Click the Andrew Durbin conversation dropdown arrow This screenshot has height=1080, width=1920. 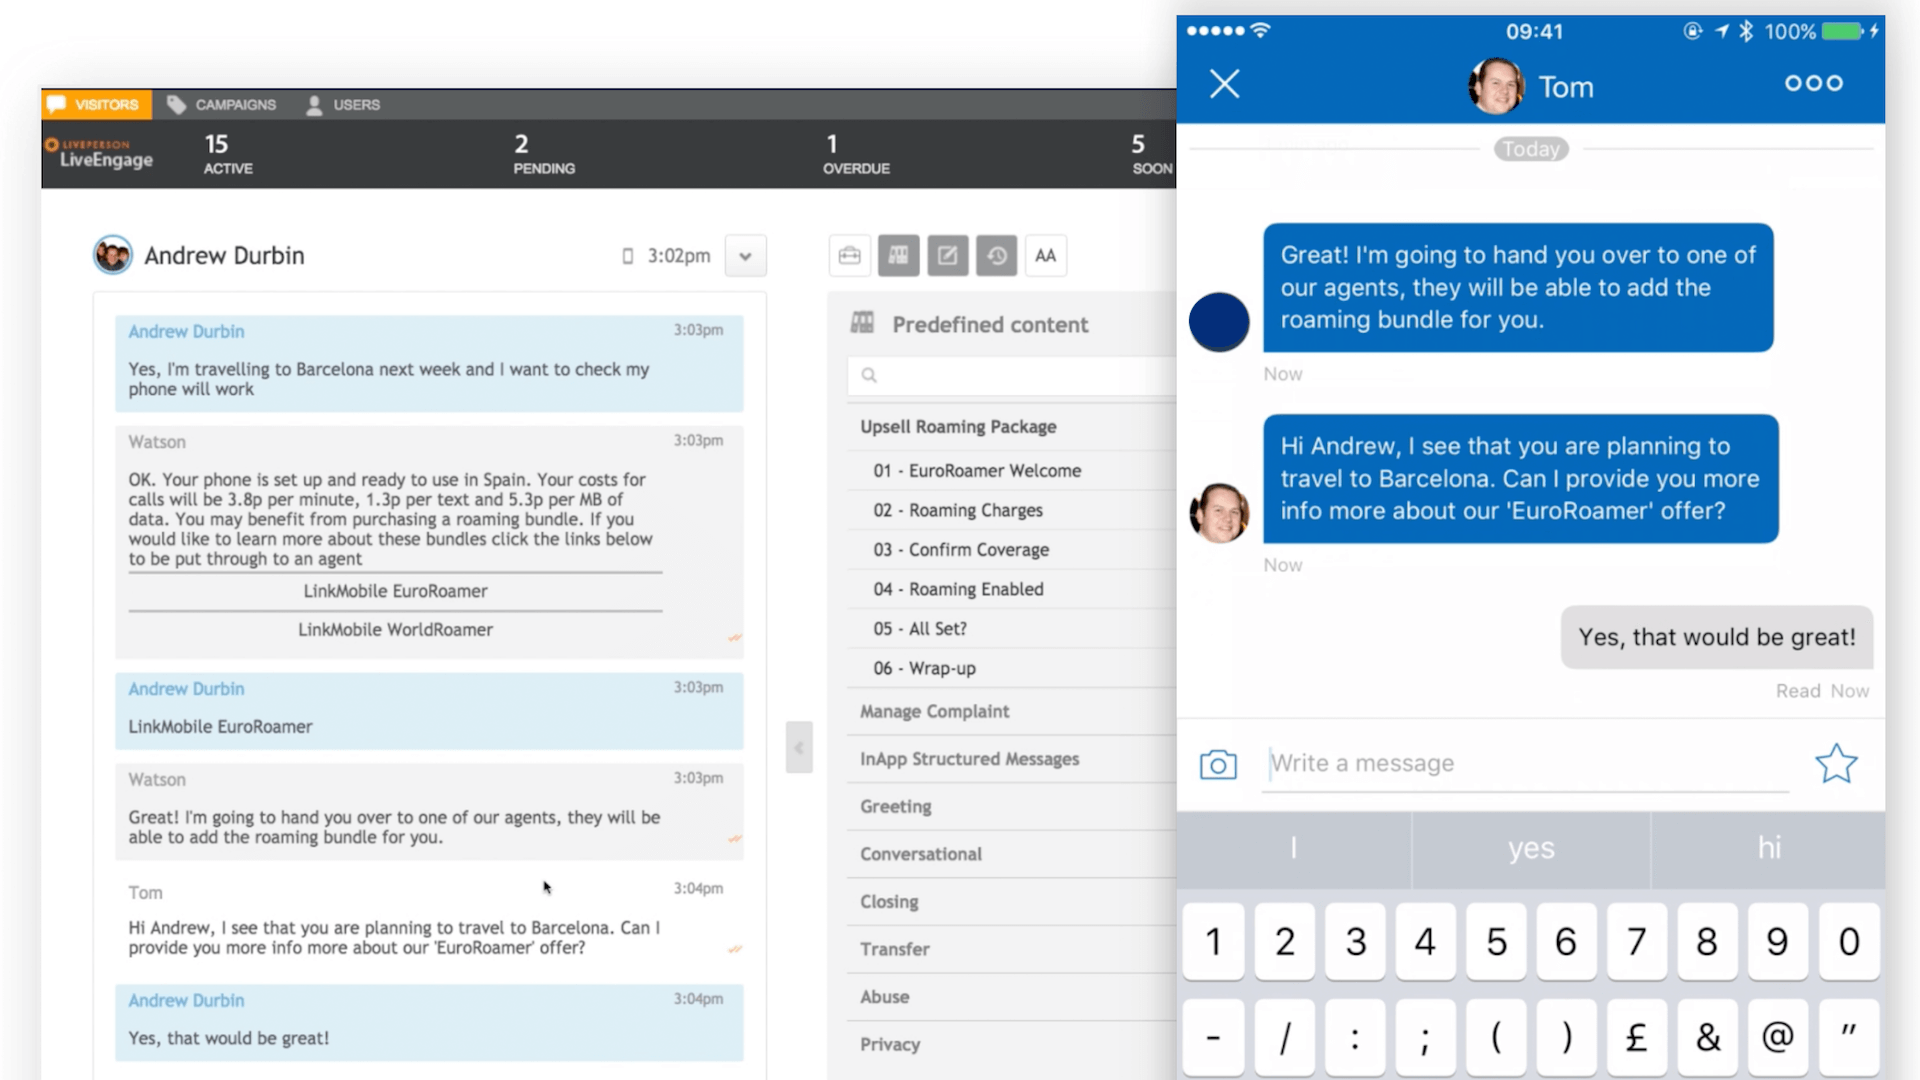pyautogui.click(x=745, y=256)
